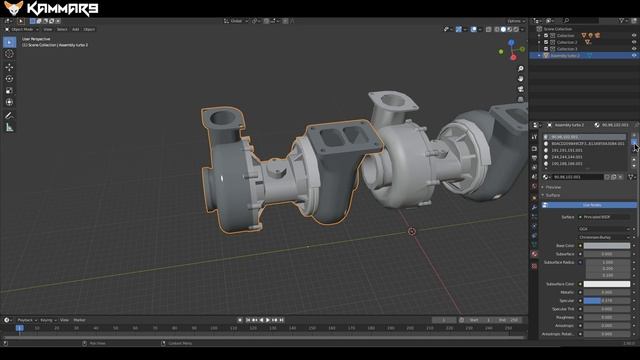The width and height of the screenshot is (640, 360).
Task: Open the Principled BSDF surface selector
Action: (604, 217)
